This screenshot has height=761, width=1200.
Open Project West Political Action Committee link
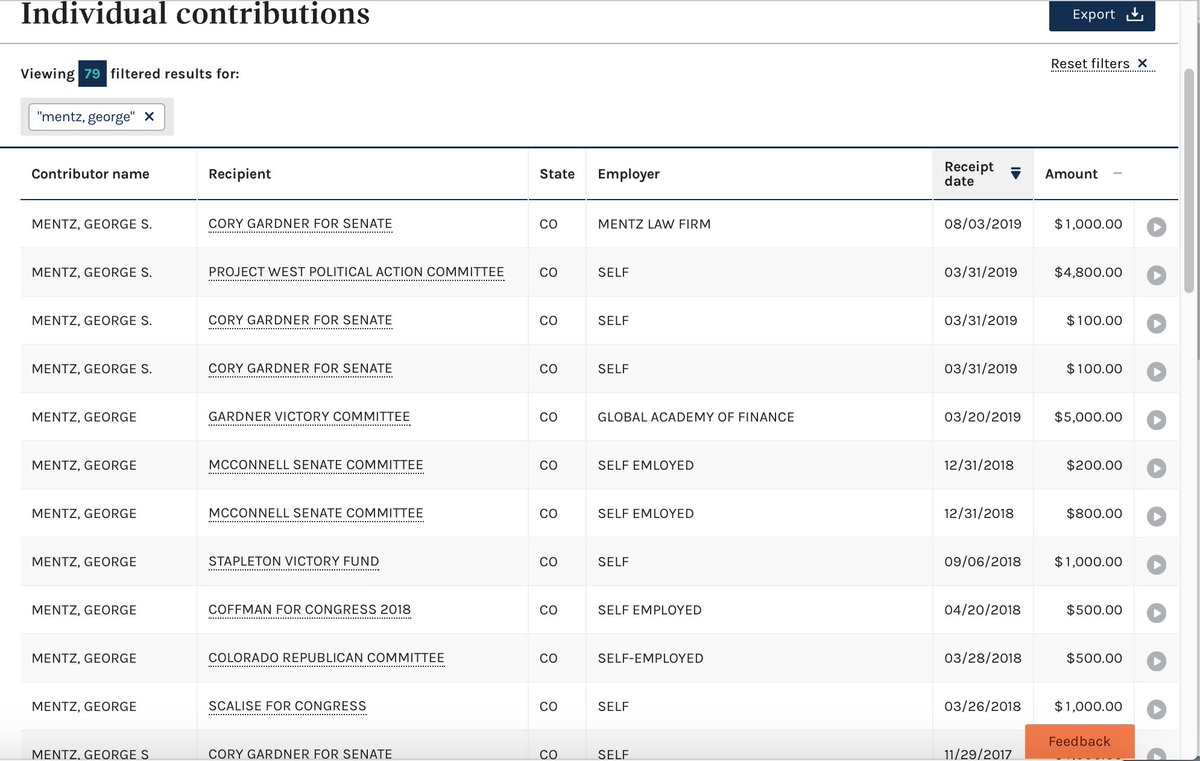click(356, 272)
